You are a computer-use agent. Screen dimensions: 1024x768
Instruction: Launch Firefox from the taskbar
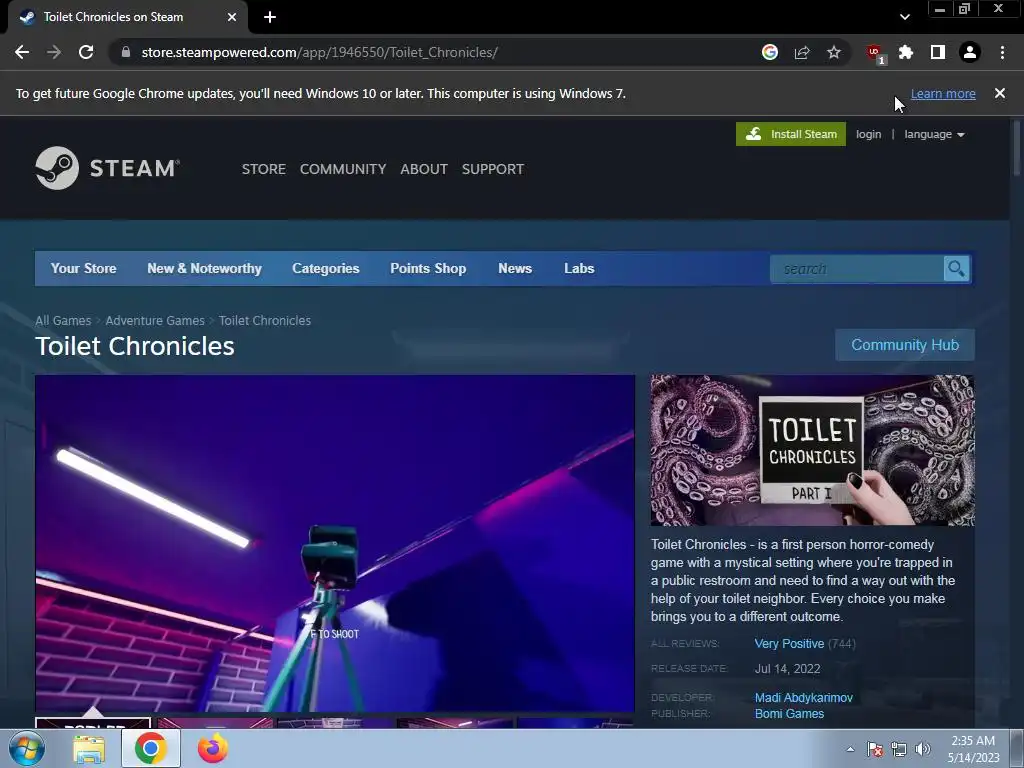213,748
